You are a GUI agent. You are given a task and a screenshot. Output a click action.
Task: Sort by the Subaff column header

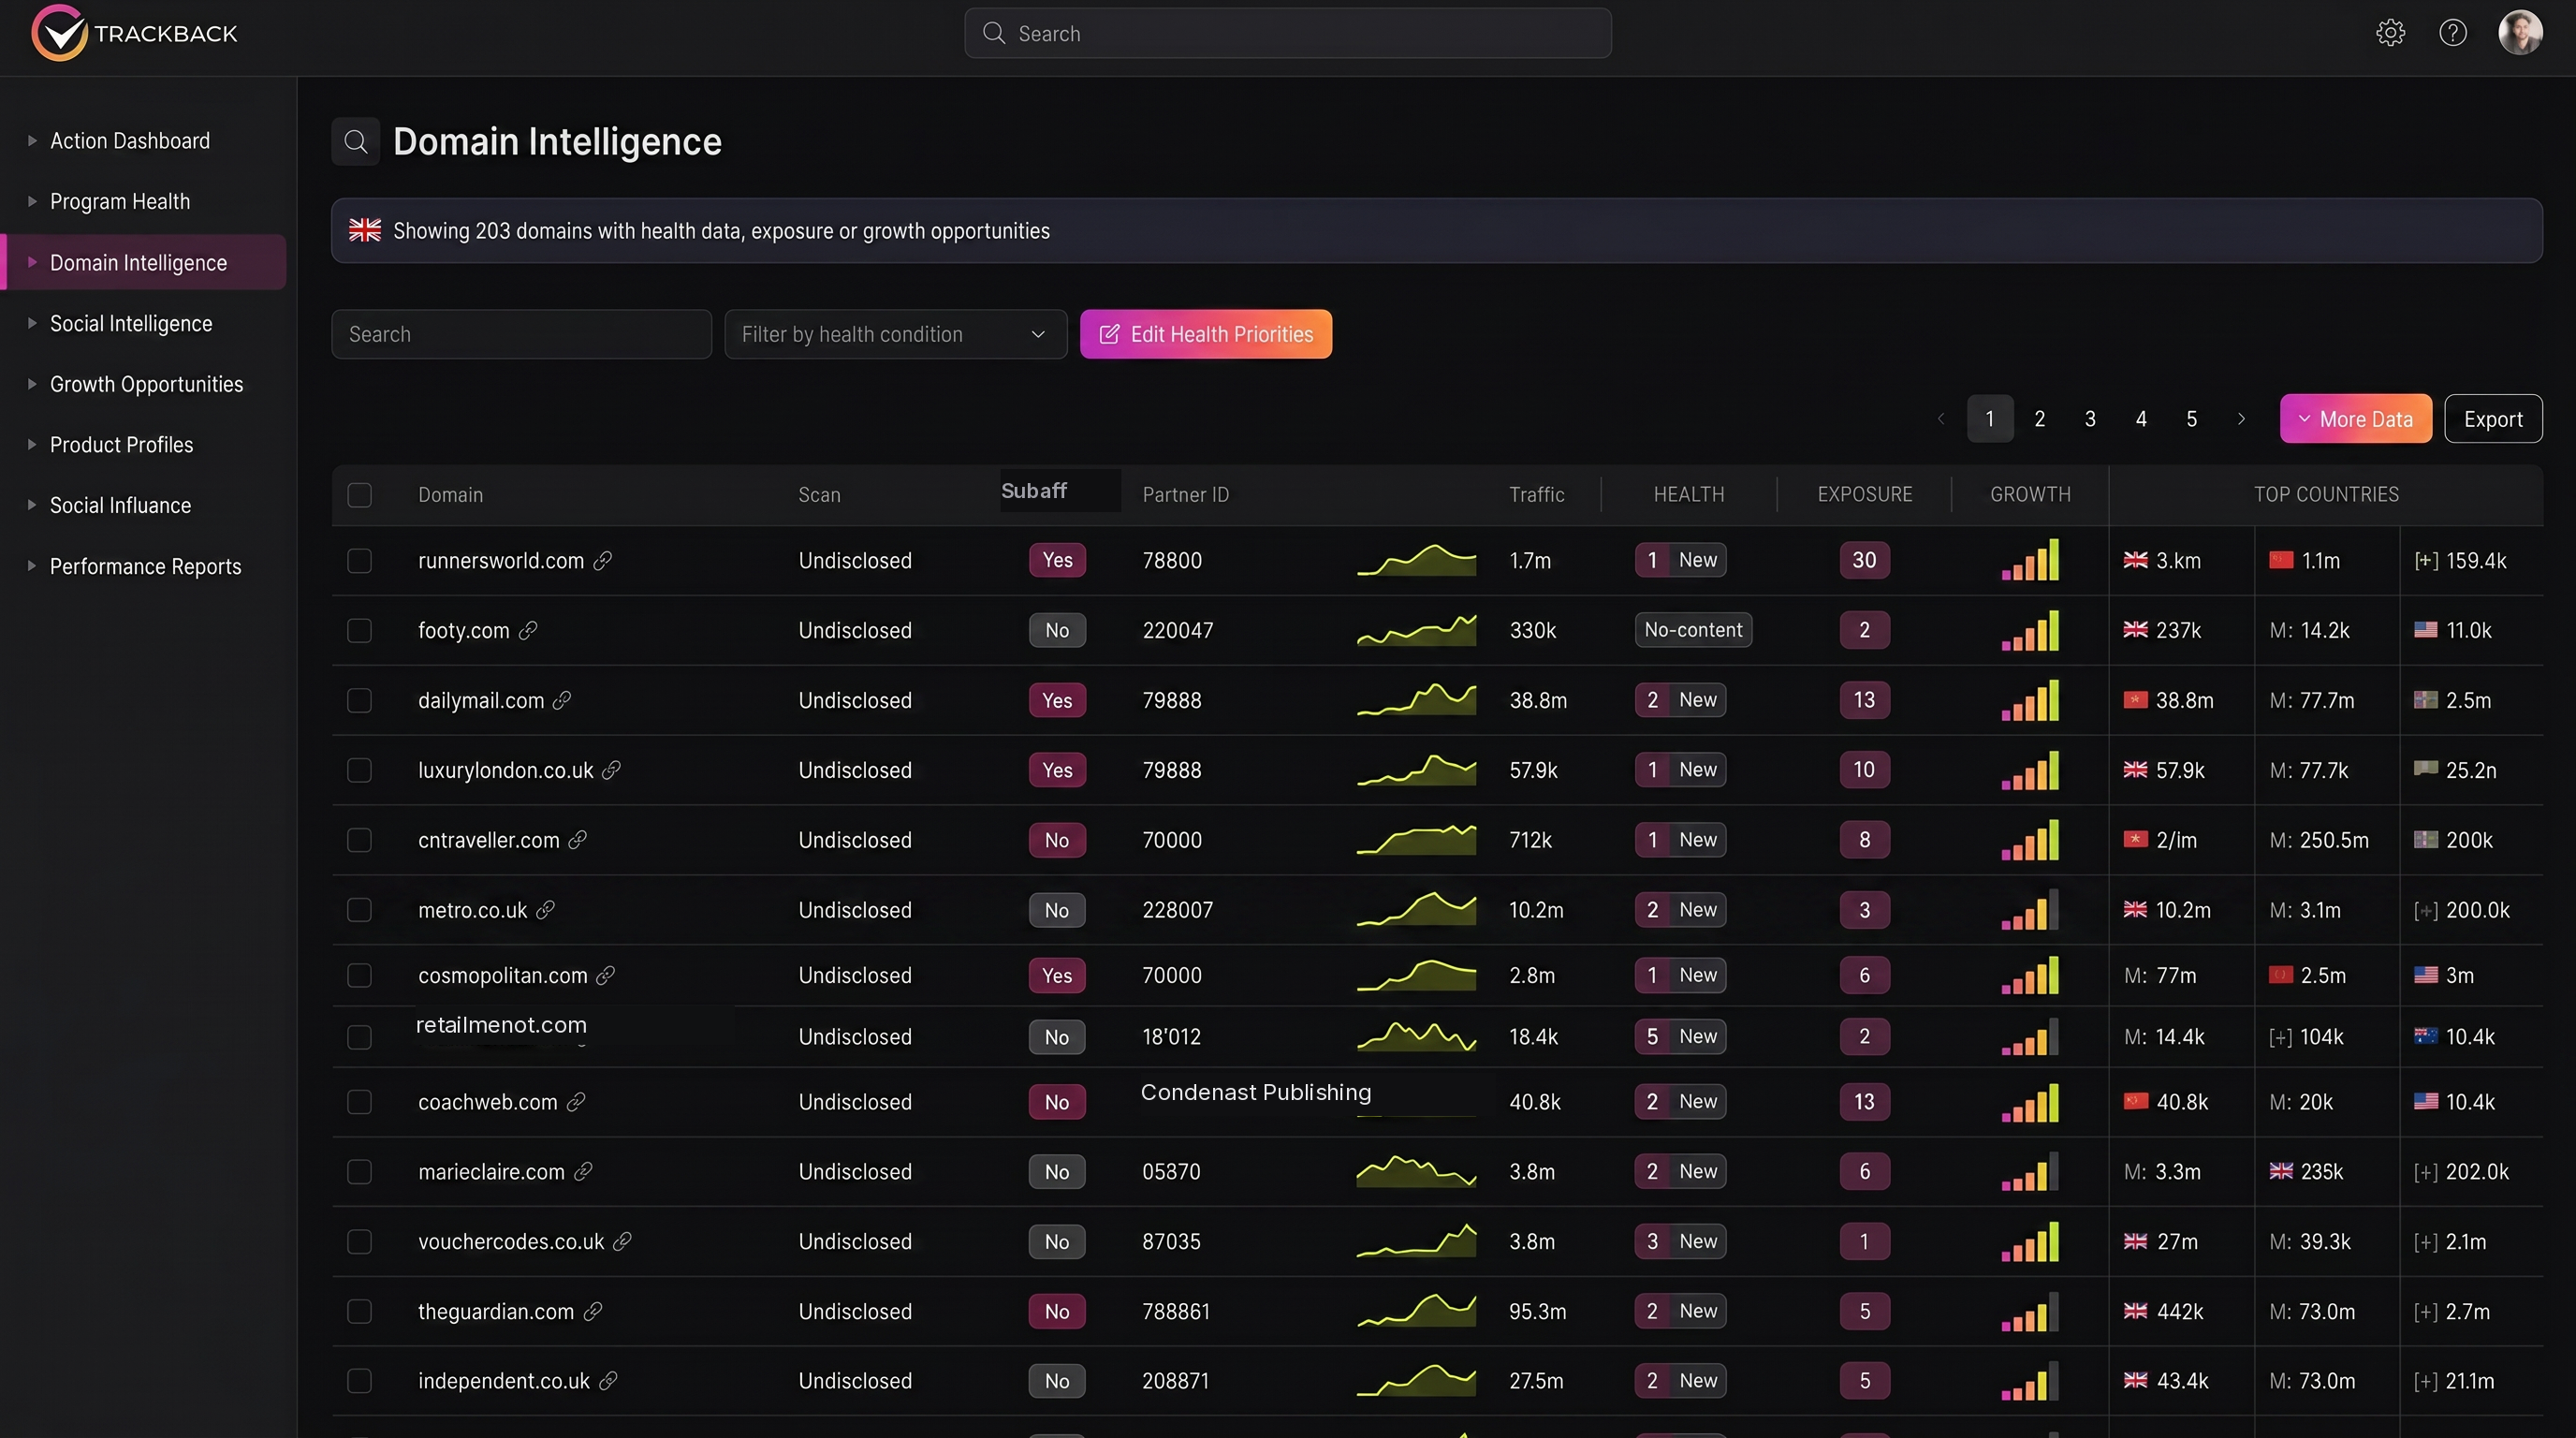pyautogui.click(x=1034, y=491)
